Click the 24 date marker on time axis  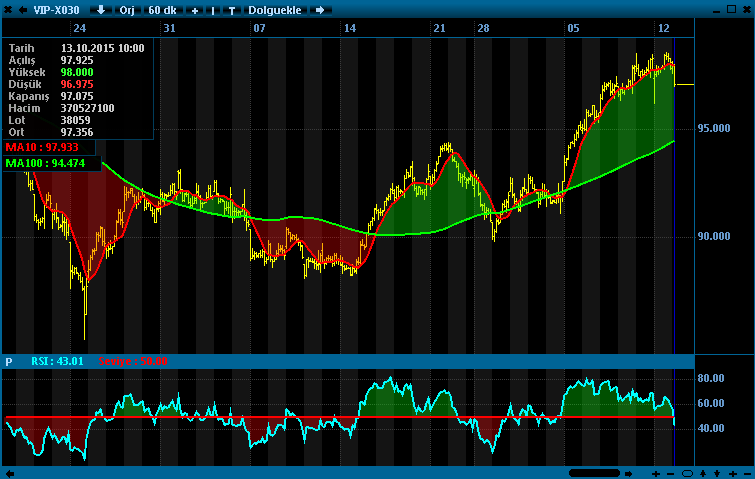[79, 28]
